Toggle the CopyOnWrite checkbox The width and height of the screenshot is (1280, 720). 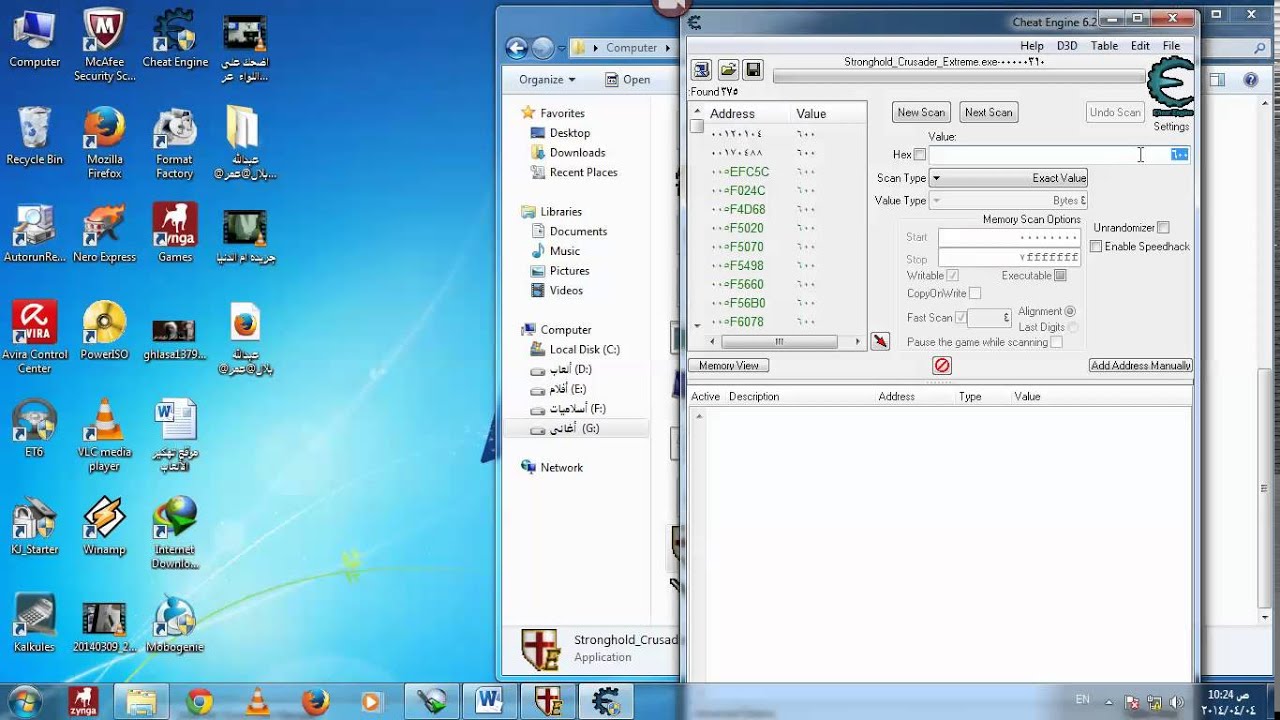975,293
